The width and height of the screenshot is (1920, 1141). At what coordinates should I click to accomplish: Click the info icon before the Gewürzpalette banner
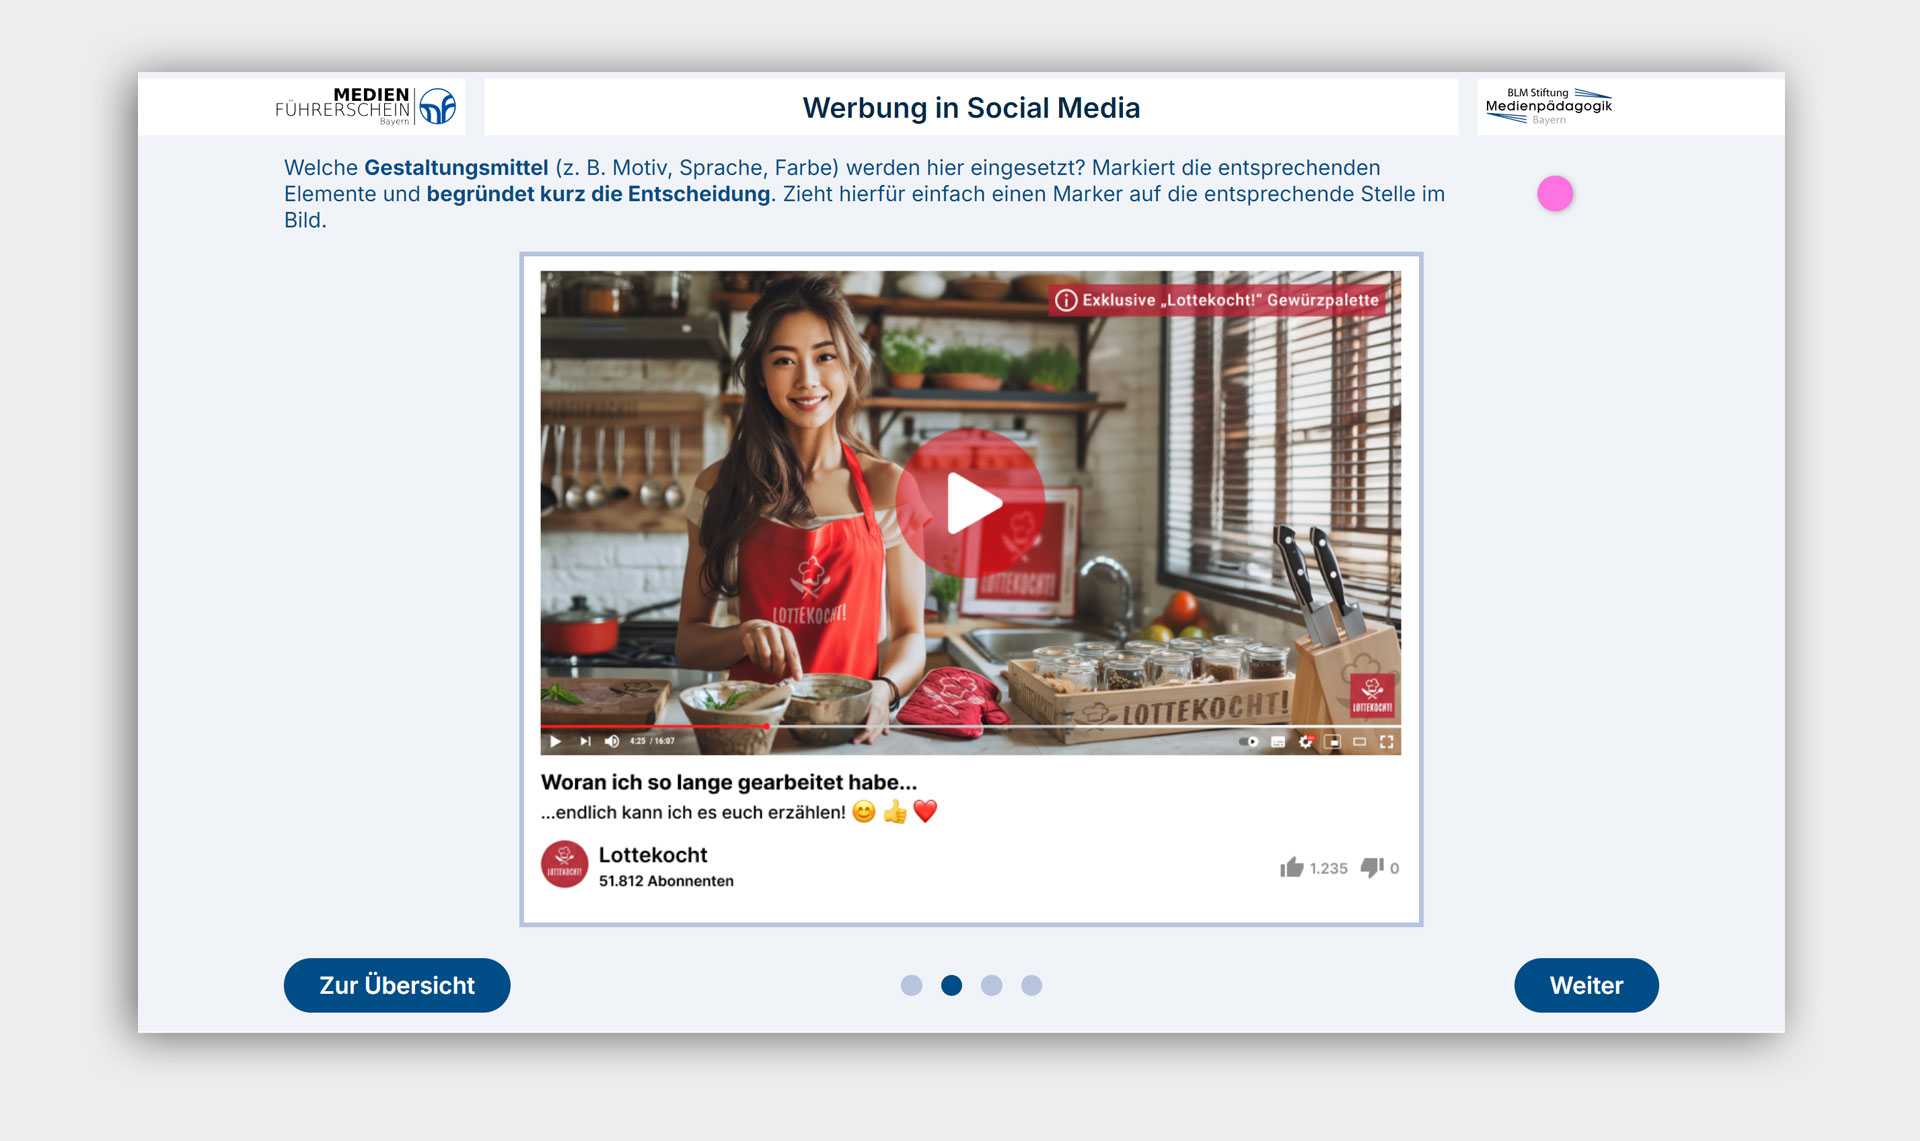pos(1066,300)
